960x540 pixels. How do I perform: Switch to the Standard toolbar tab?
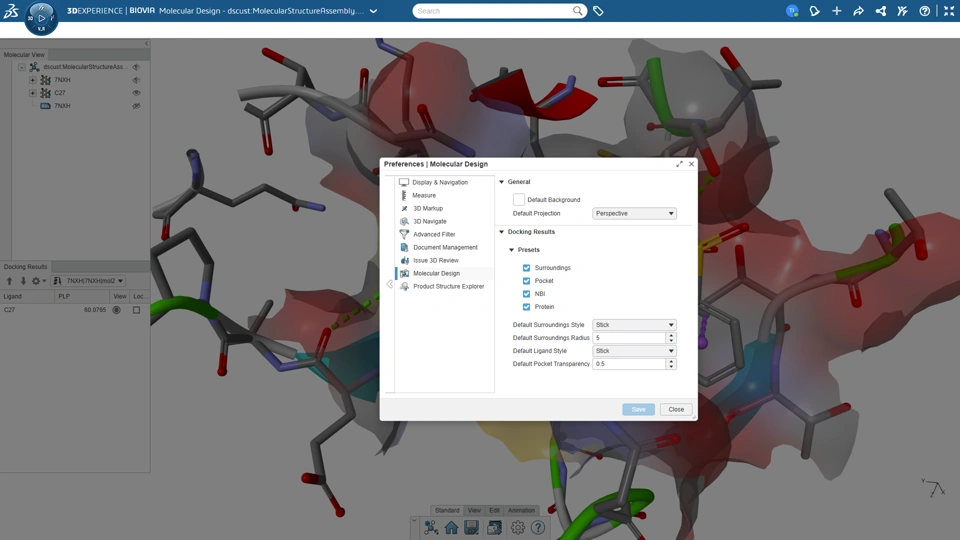click(447, 510)
